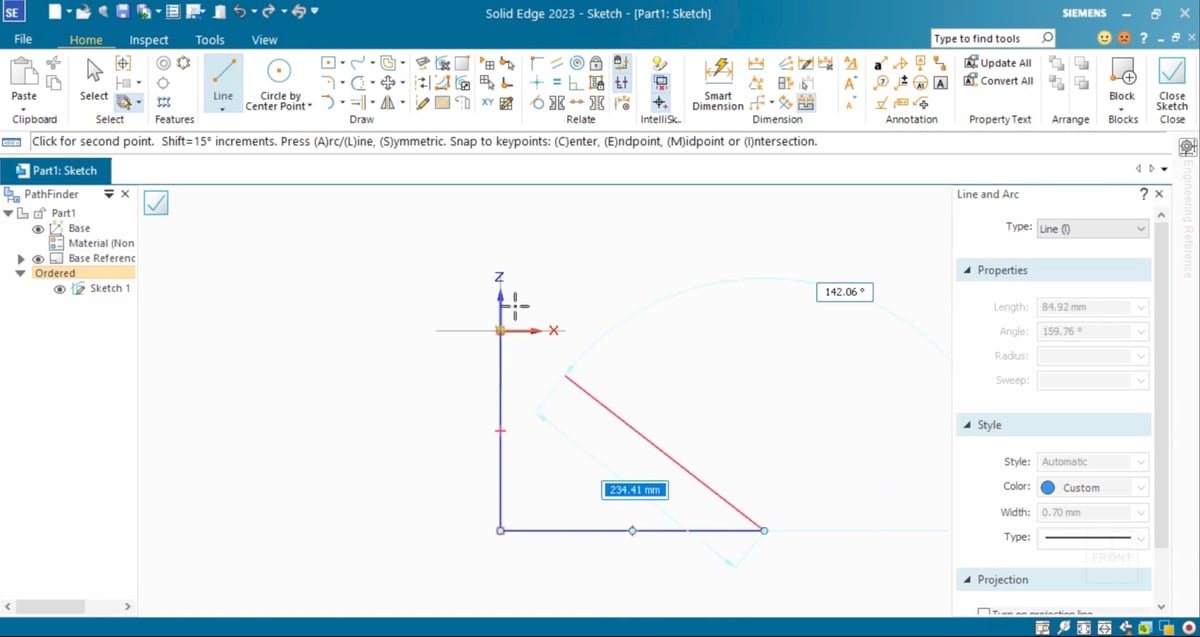Viewport: 1200px width, 637px height.
Task: Toggle the lock relation icon
Action: click(x=596, y=63)
